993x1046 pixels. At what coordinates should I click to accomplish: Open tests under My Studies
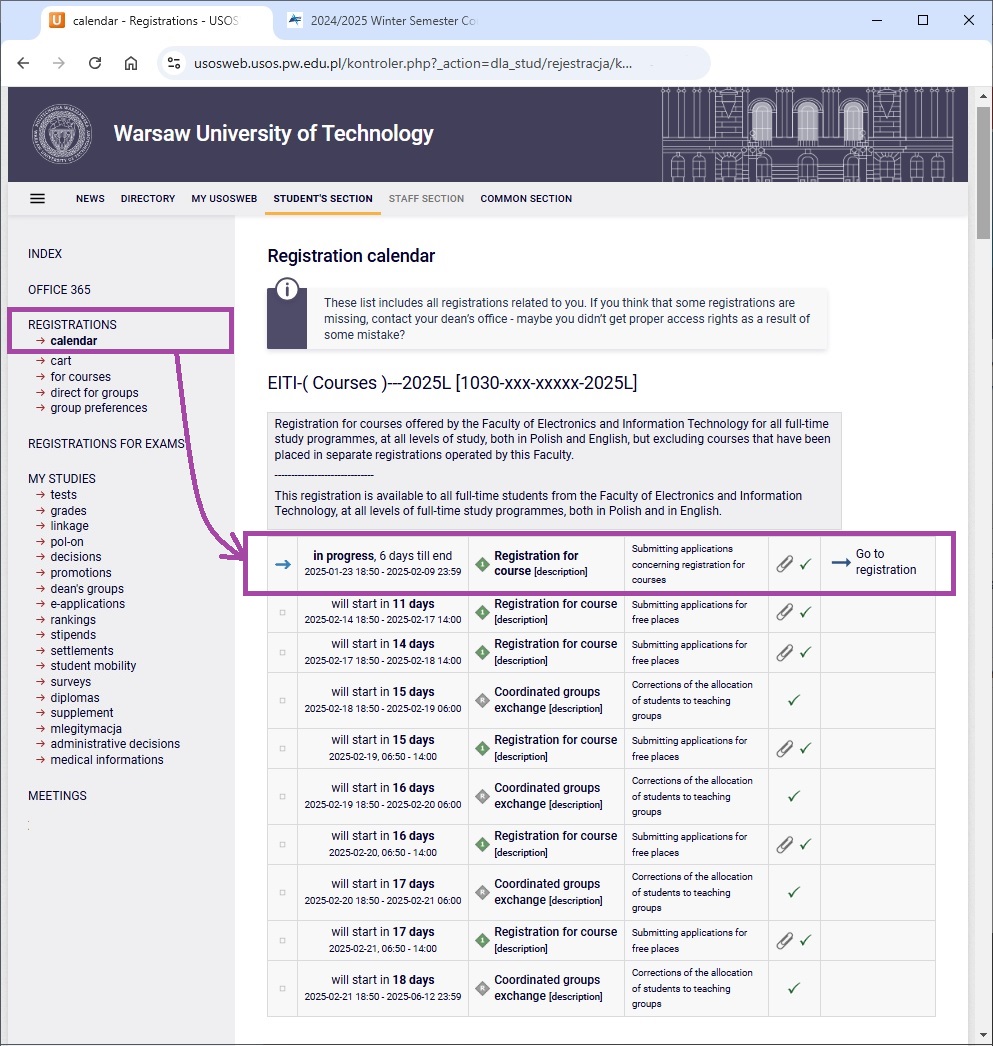coord(63,495)
